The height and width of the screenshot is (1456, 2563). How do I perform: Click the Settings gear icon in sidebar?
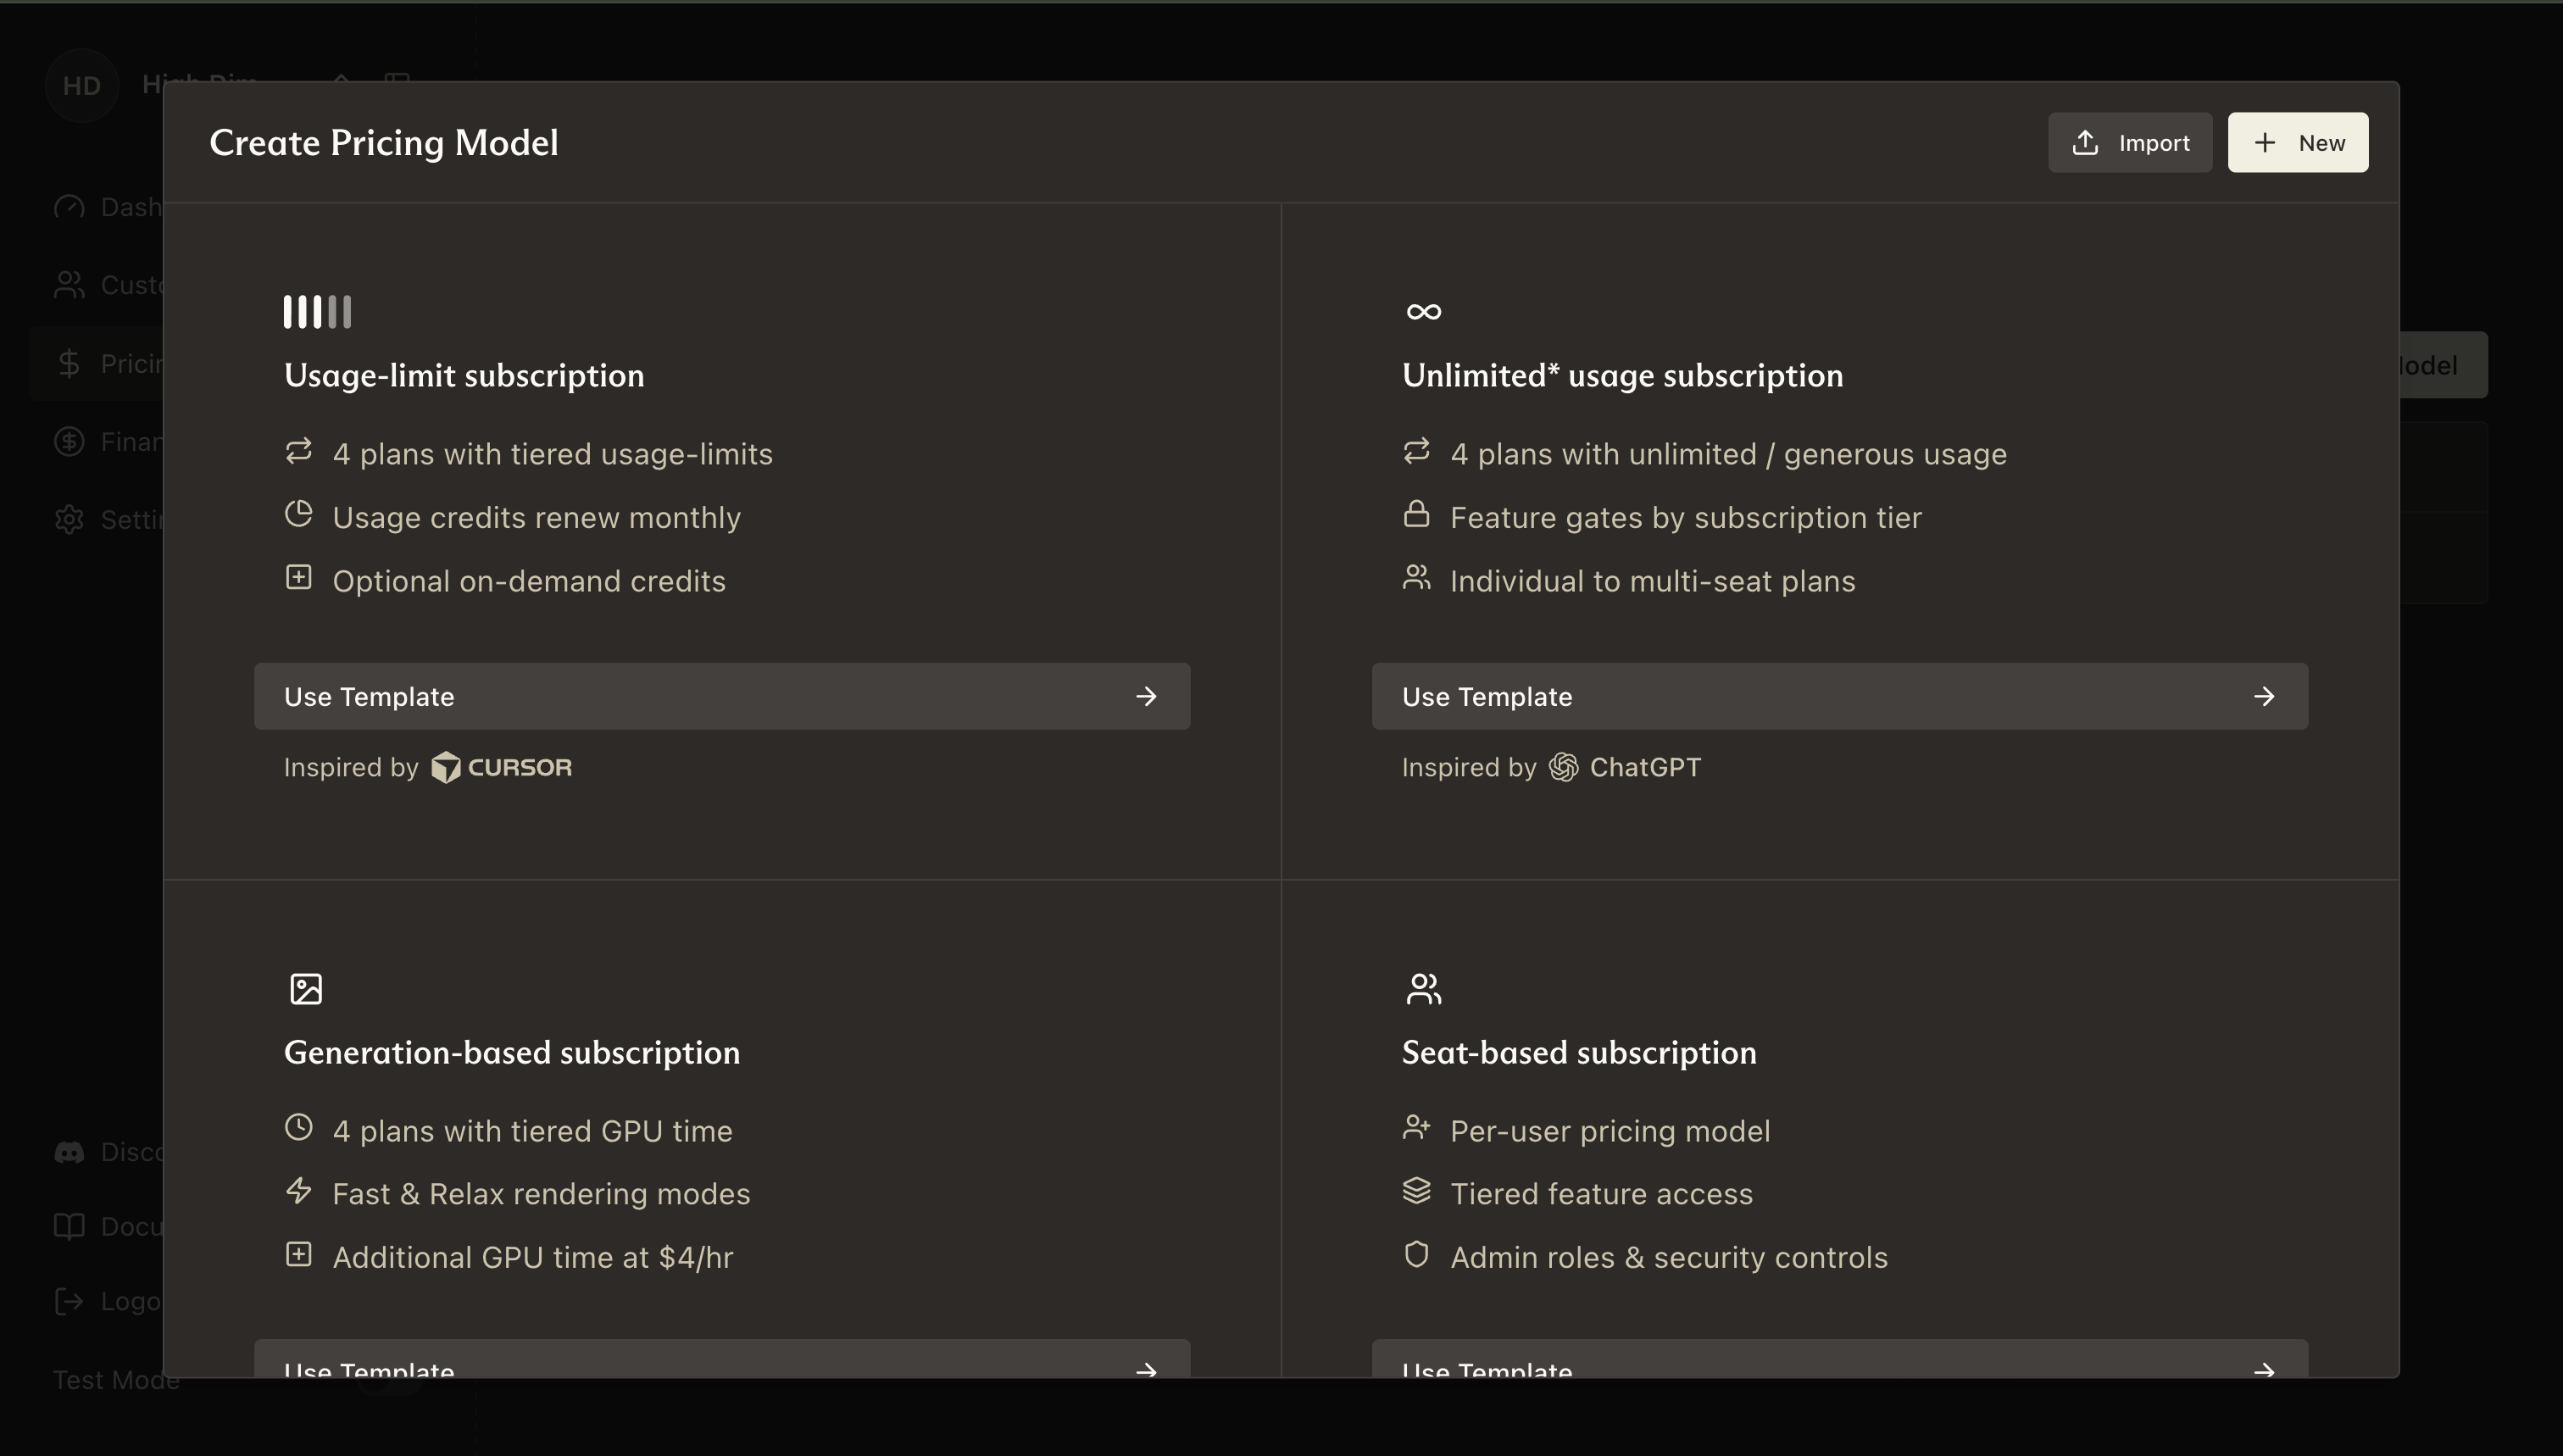pyautogui.click(x=69, y=520)
